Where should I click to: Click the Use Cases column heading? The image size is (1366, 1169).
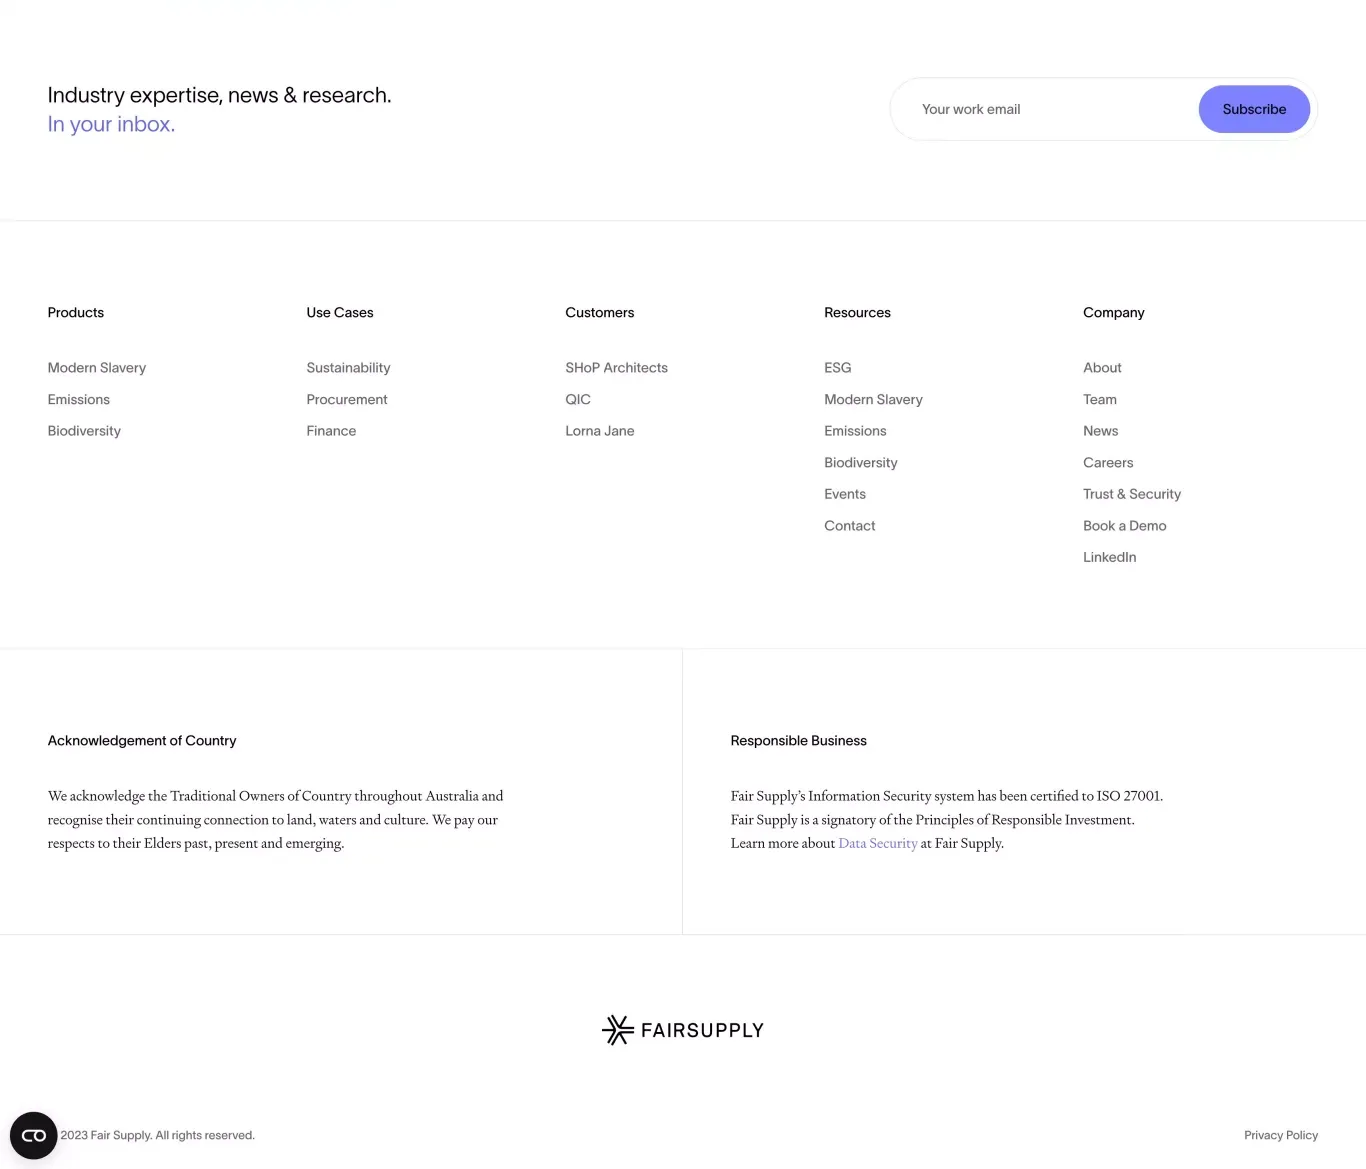point(340,313)
